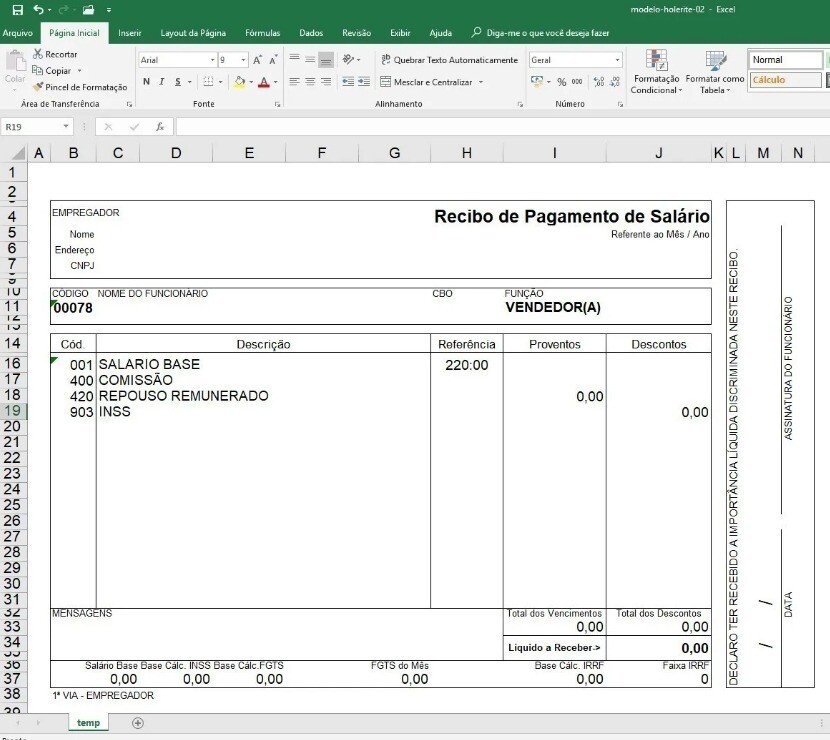Click the increase font size icon
Viewport: 830px width, 740px height.
[x=257, y=60]
